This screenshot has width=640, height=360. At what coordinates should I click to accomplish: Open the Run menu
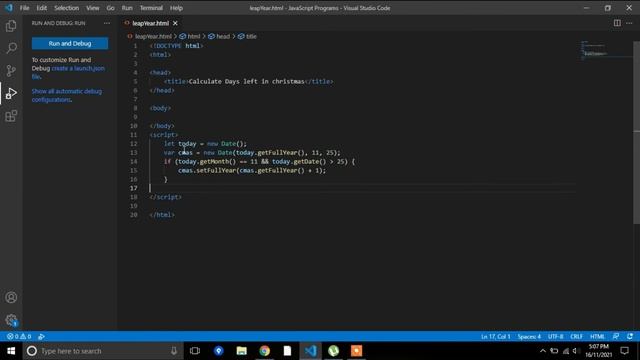click(x=127, y=8)
